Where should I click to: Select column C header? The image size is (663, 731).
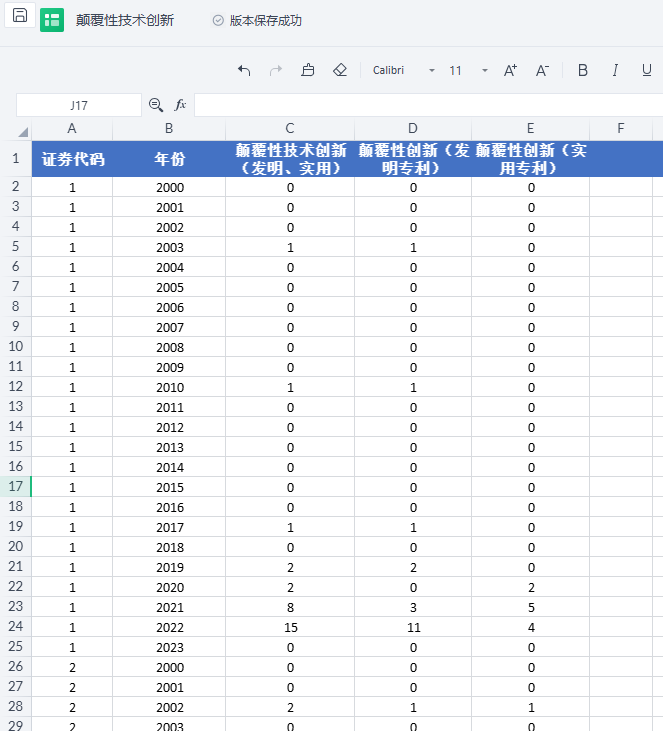click(290, 128)
